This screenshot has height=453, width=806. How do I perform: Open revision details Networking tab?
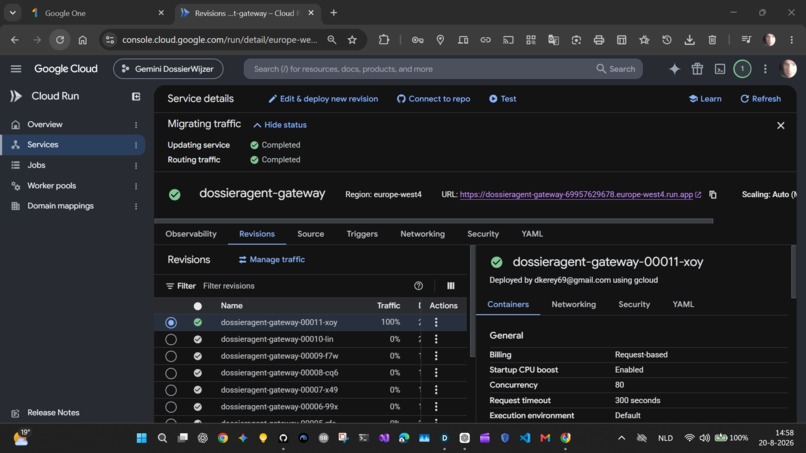[x=574, y=304]
